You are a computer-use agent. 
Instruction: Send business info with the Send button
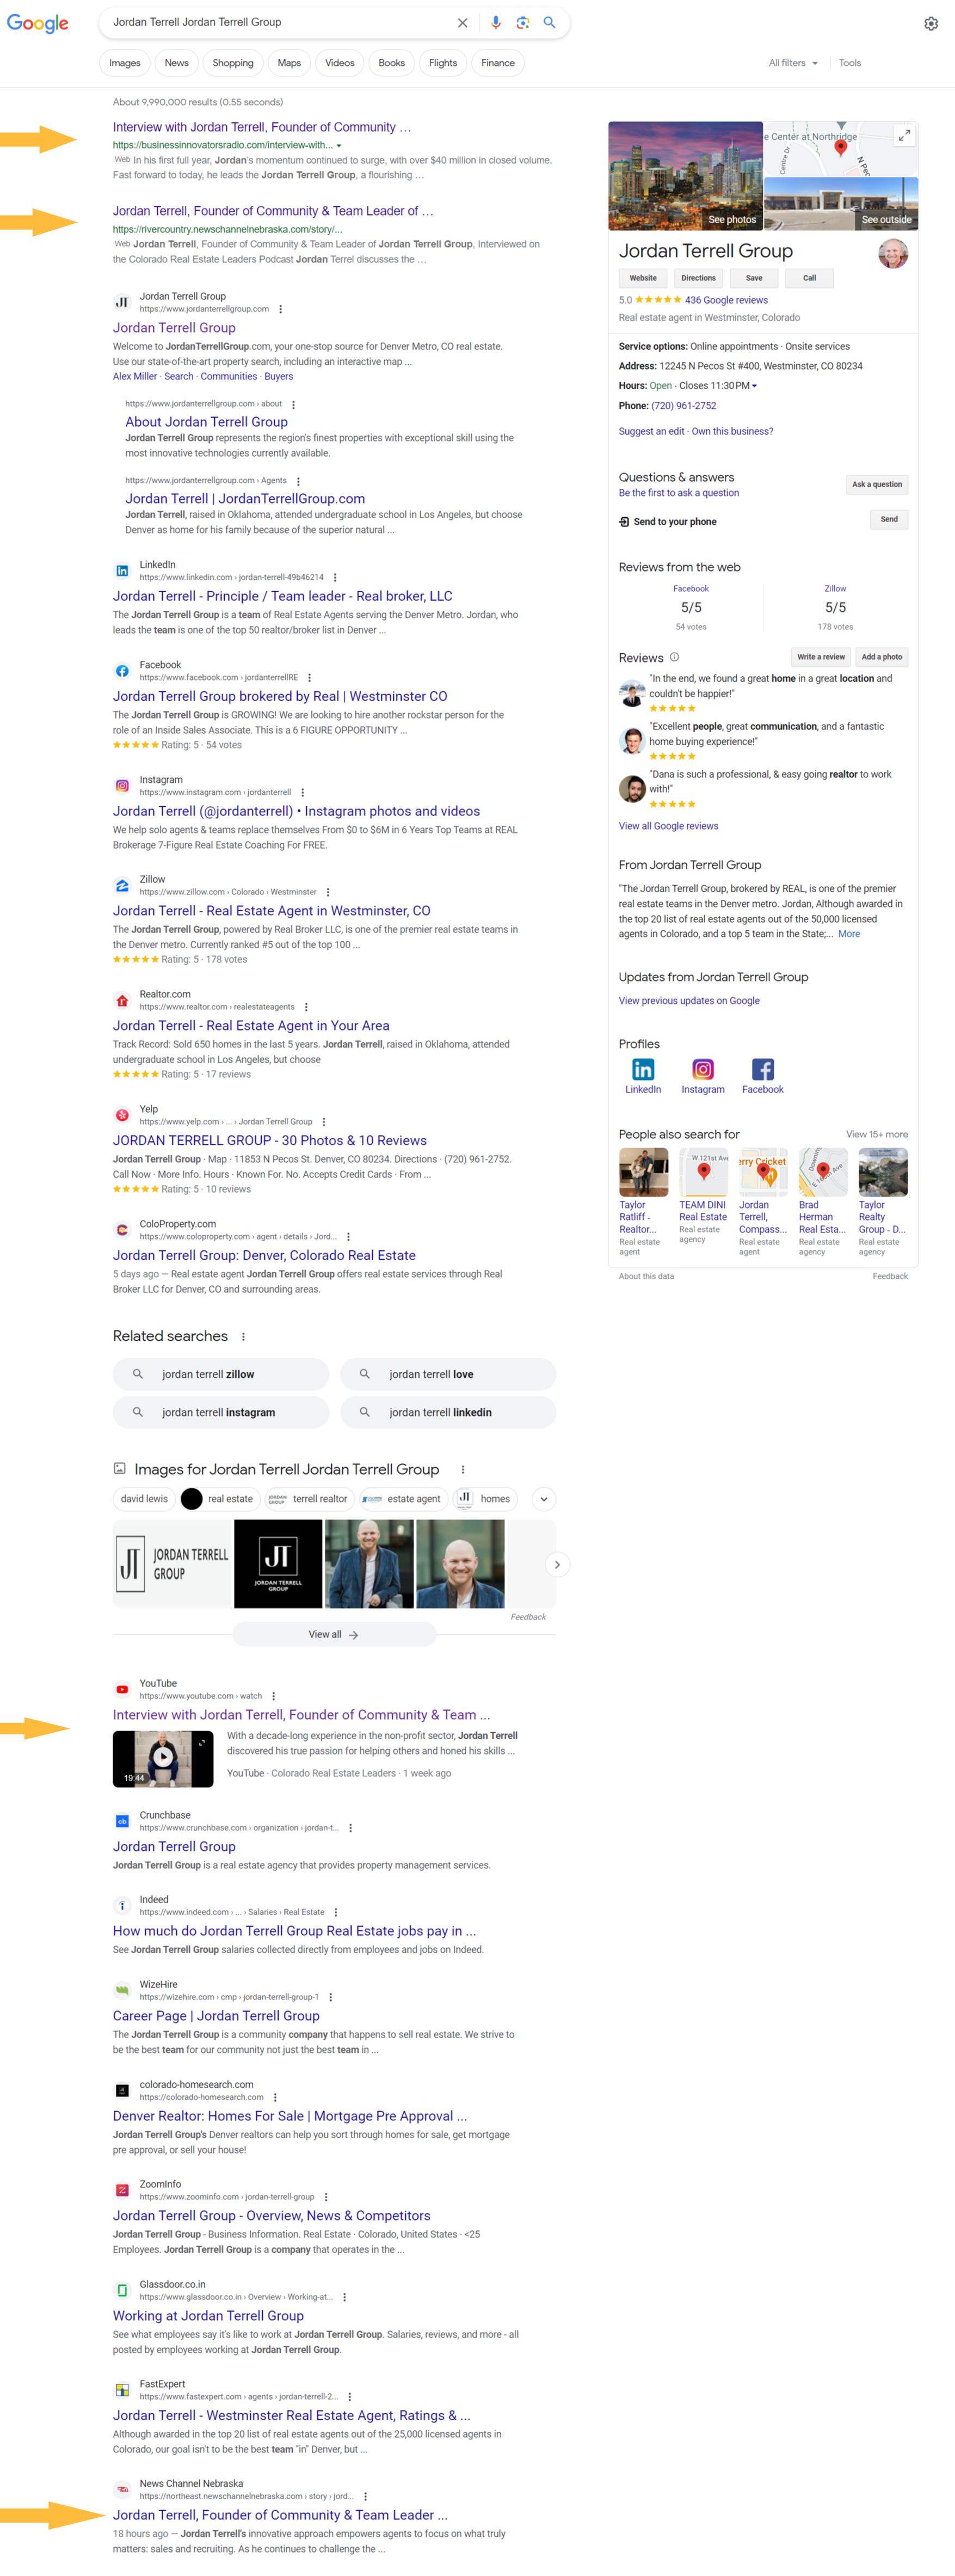point(889,519)
